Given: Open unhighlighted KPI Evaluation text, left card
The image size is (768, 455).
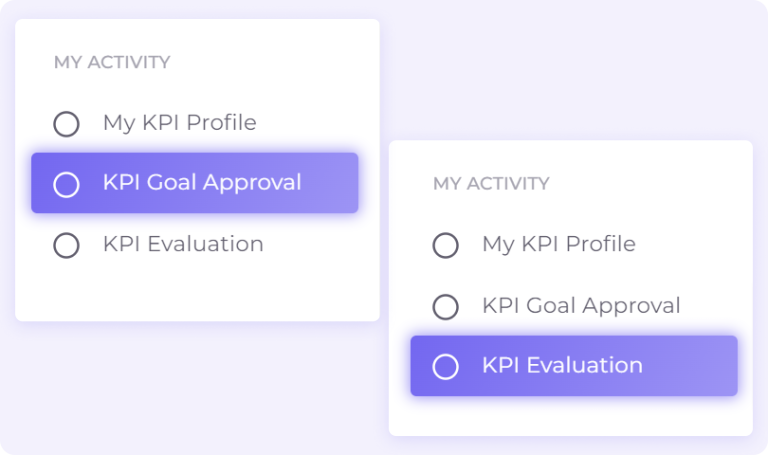Looking at the screenshot, I should coord(183,244).
